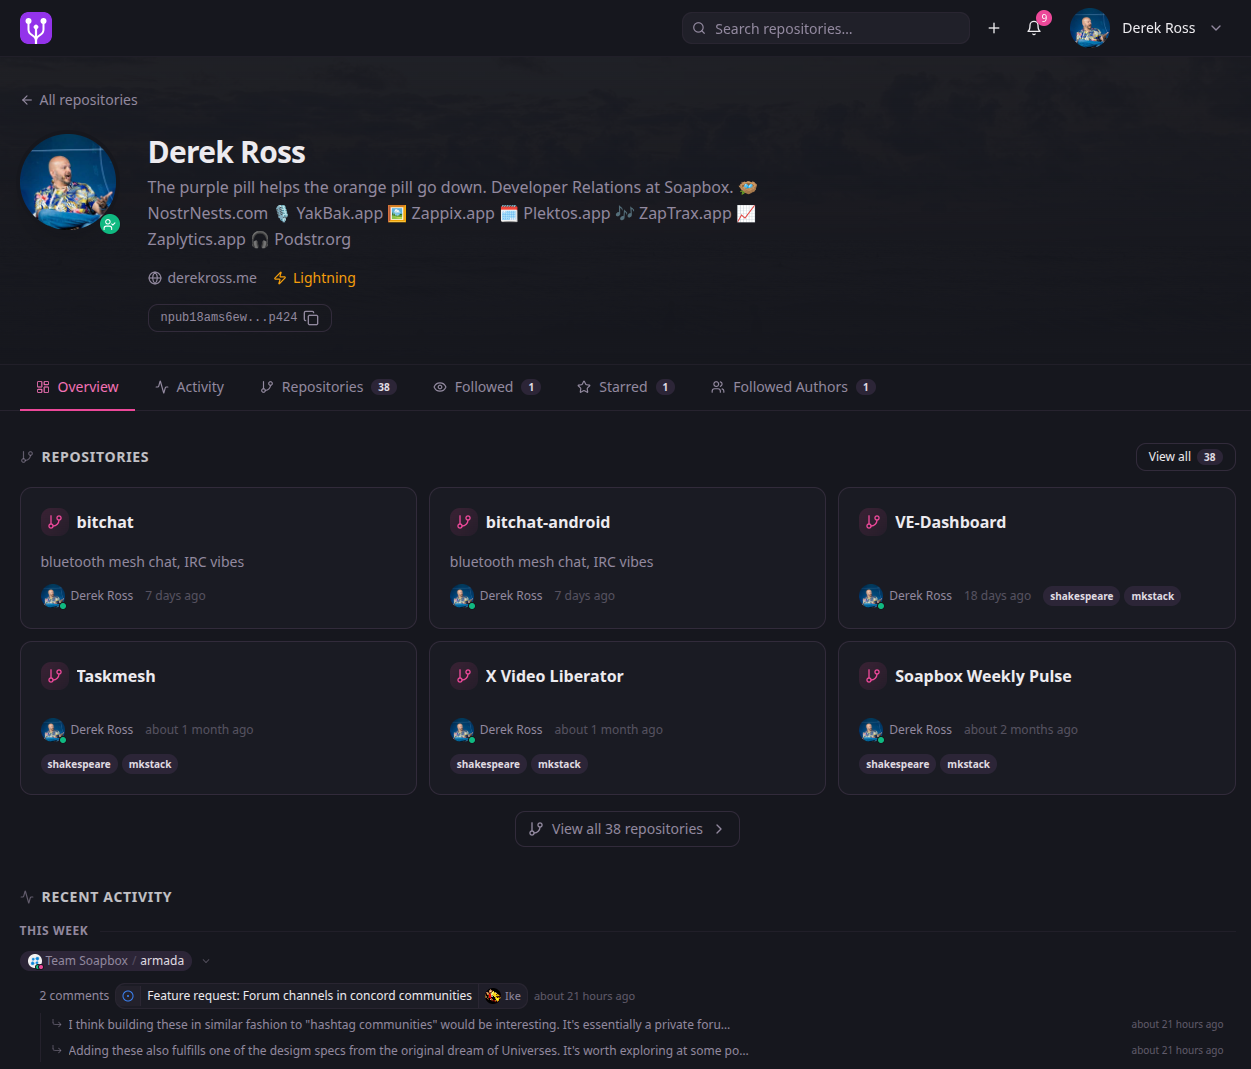Click the shakespeare tag on VE-Dashboard
Image resolution: width=1251 pixels, height=1069 pixels.
(x=1081, y=596)
